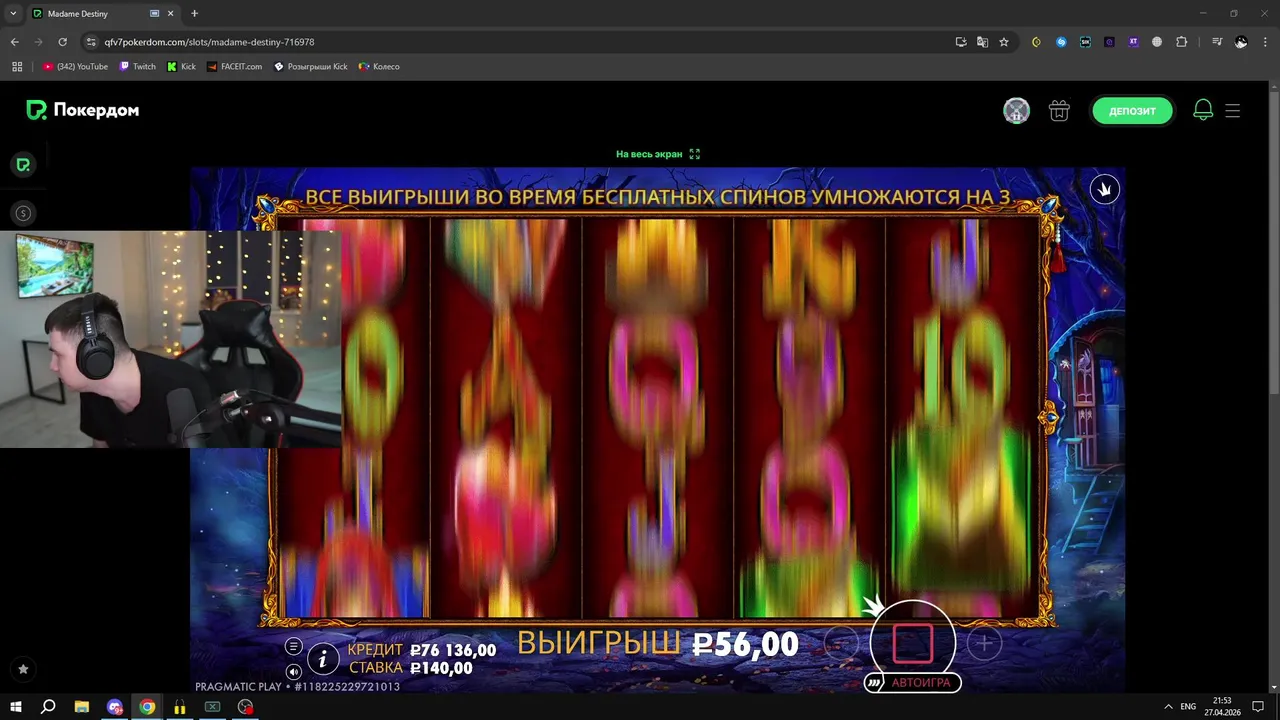Open the Pokerdom site hamburger menu
The height and width of the screenshot is (720, 1280).
(1233, 111)
